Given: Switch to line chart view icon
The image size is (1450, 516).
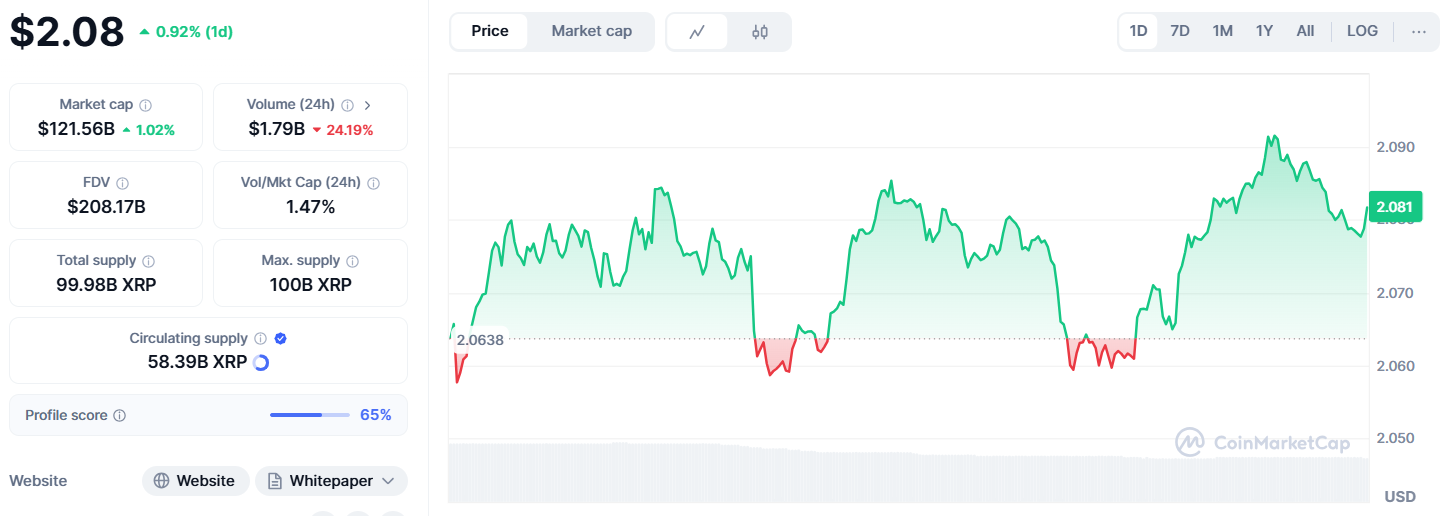Looking at the screenshot, I should 697,32.
